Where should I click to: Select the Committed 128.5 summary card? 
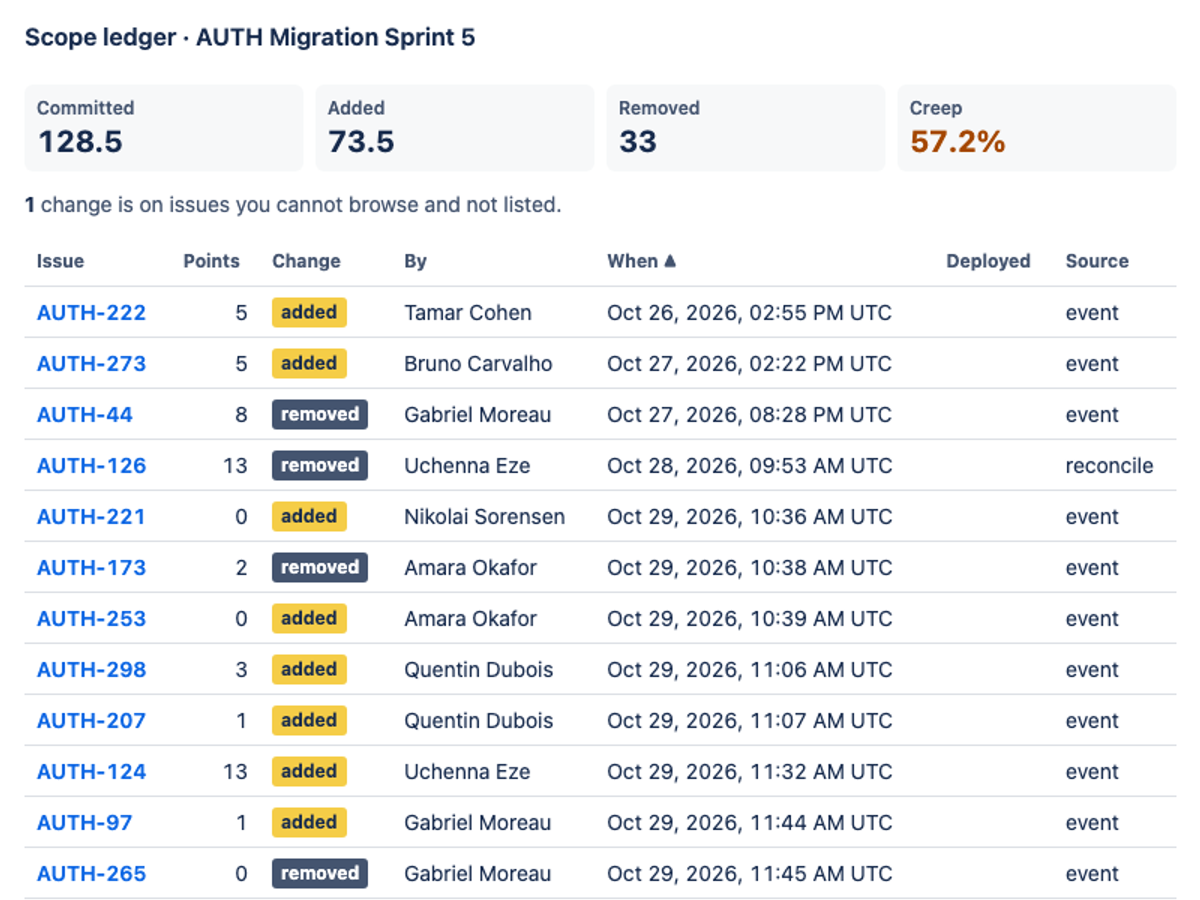pos(164,128)
